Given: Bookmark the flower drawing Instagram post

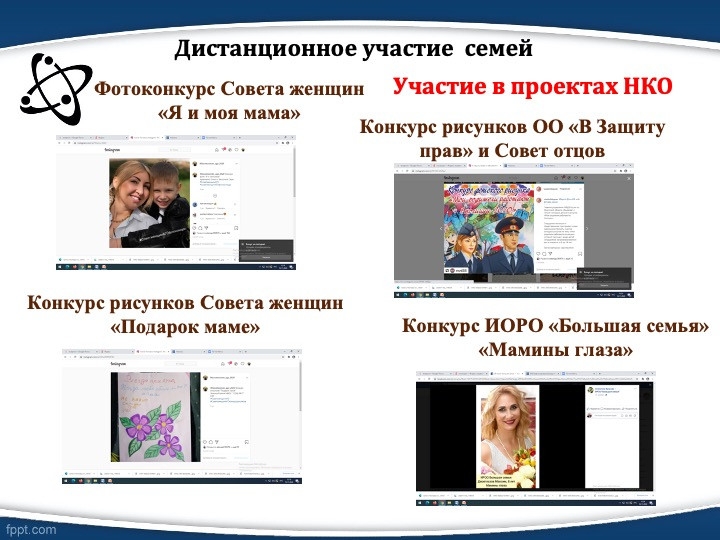Looking at the screenshot, I should (x=247, y=442).
